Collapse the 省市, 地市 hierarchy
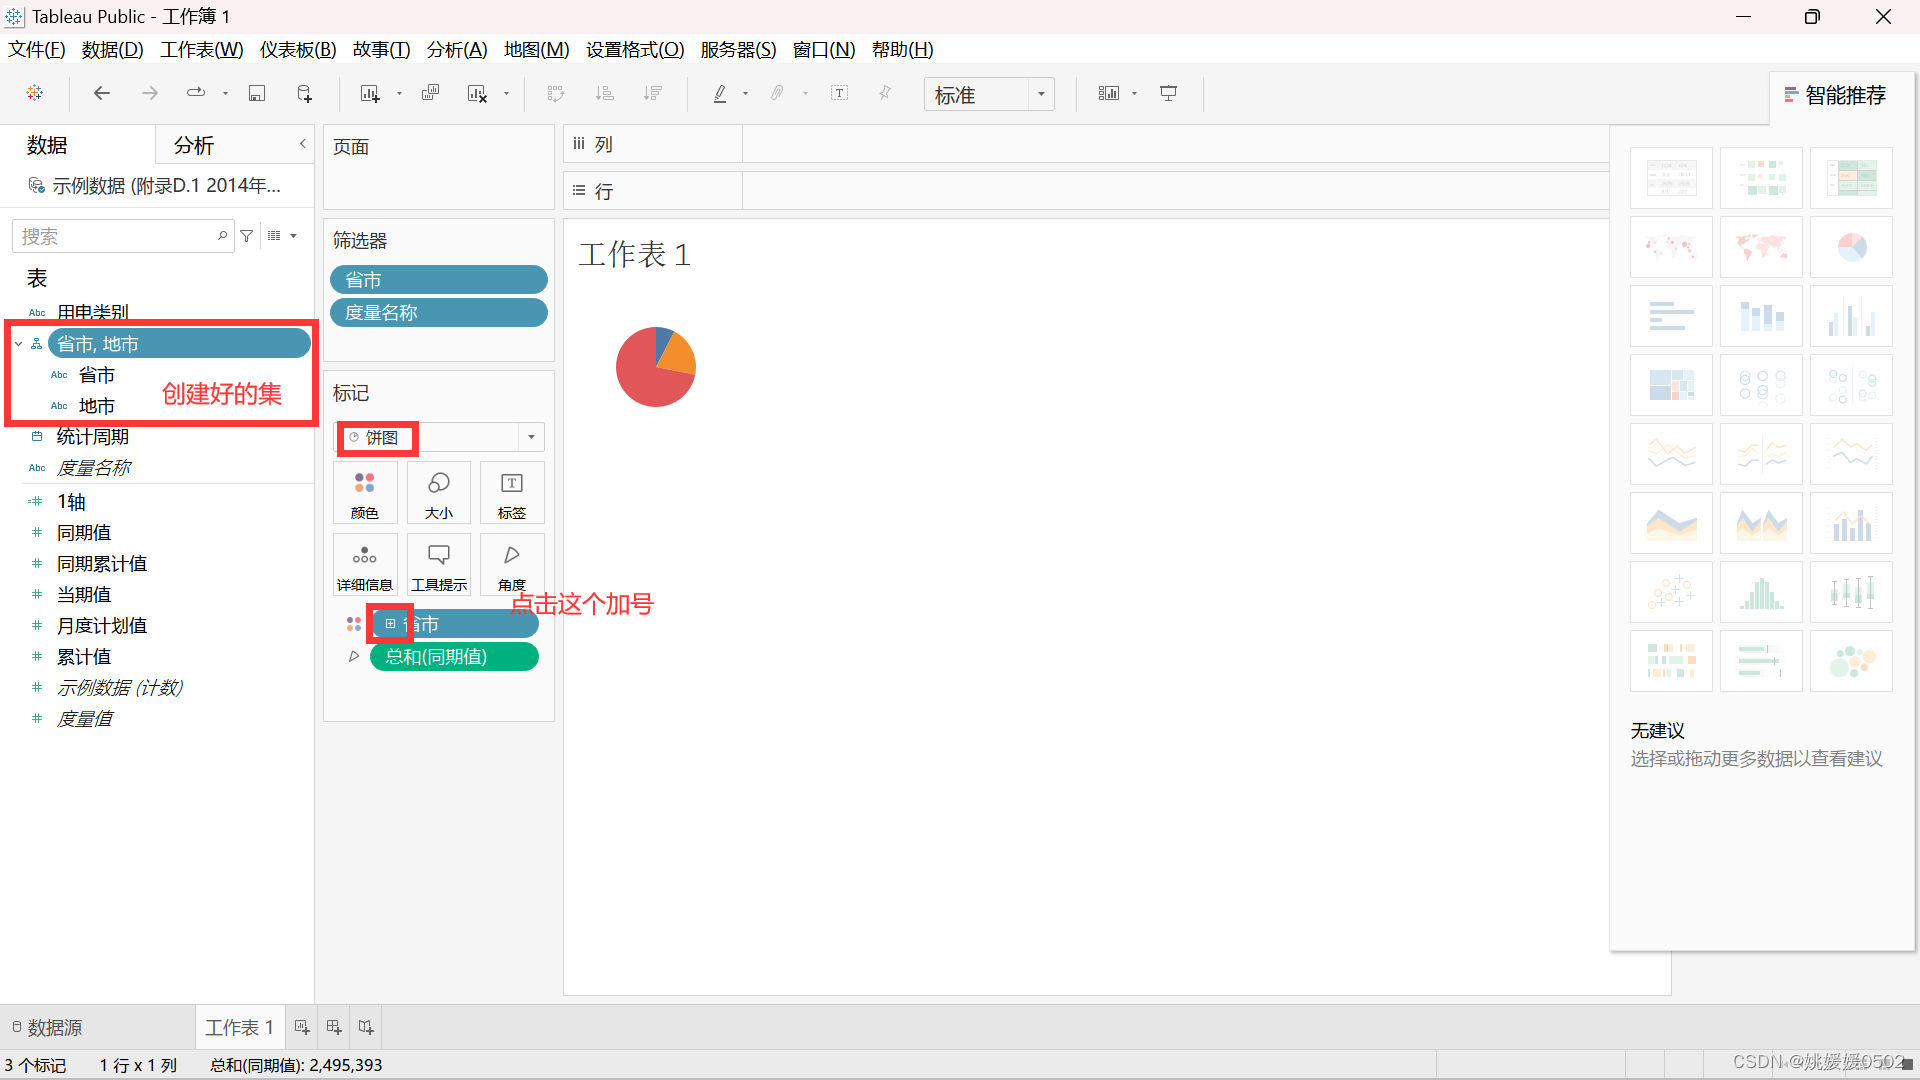This screenshot has height=1080, width=1920. pos(18,344)
